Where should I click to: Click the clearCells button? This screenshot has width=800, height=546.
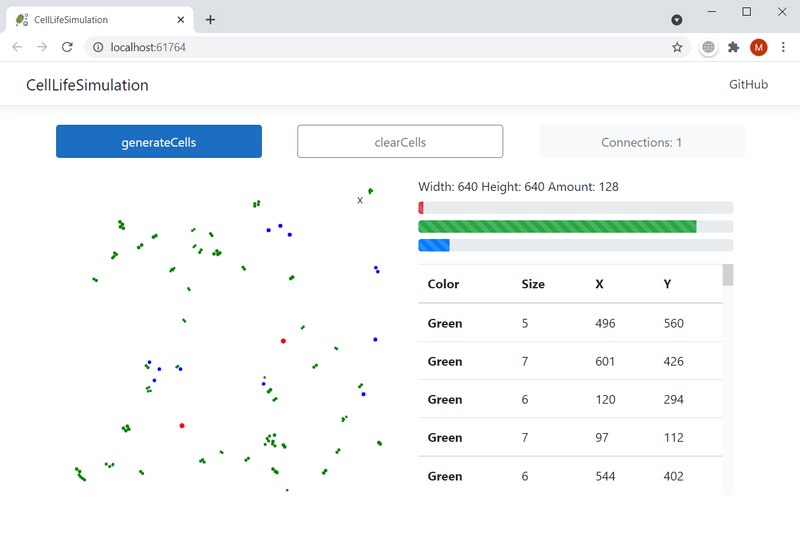400,141
